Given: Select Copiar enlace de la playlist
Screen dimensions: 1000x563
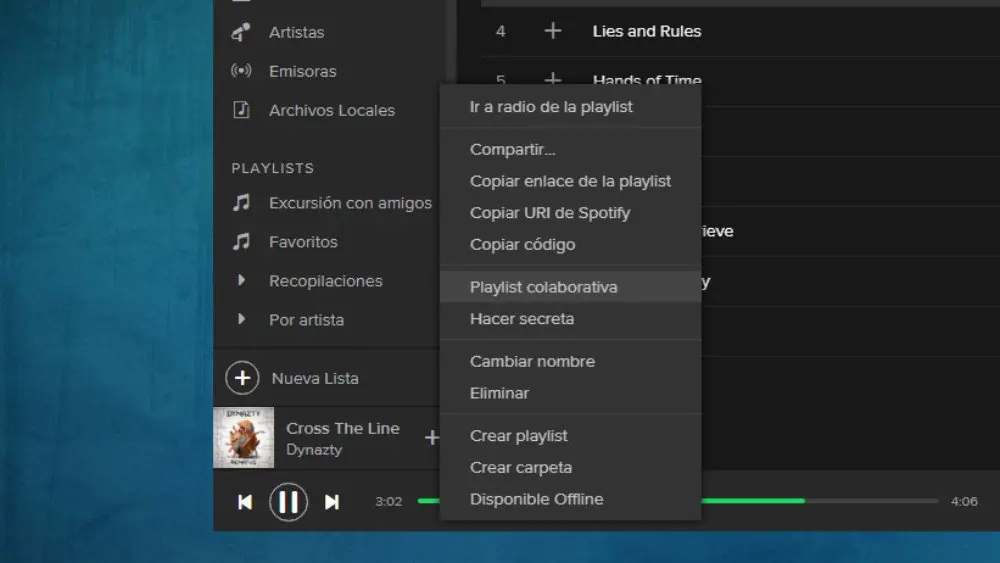Looking at the screenshot, I should click(x=571, y=181).
